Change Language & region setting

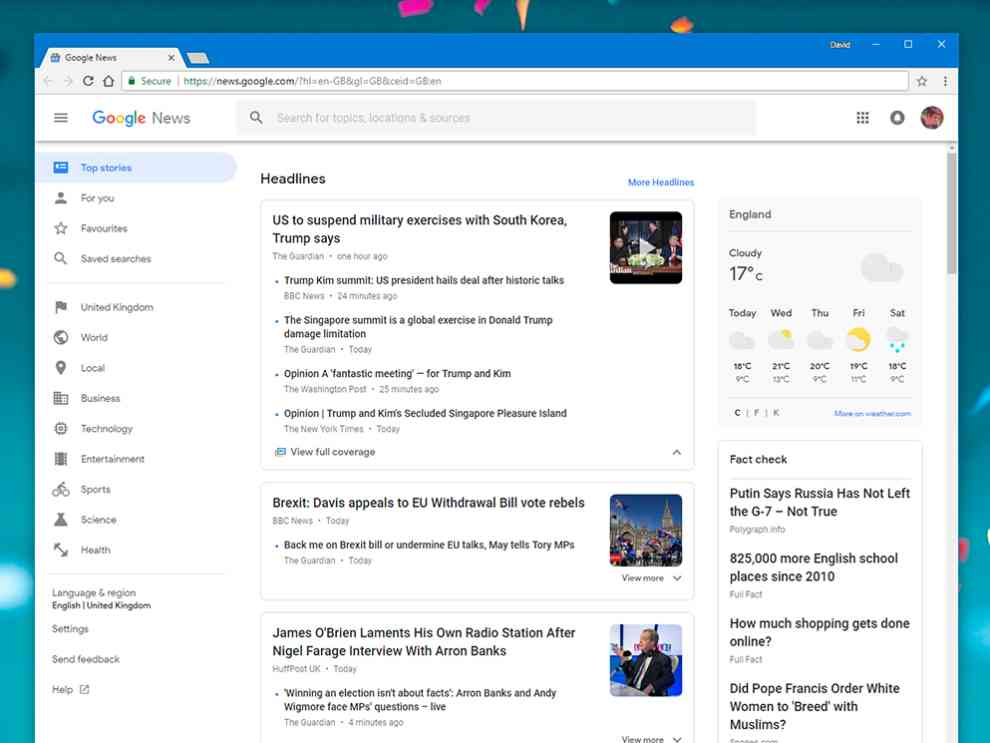coord(101,598)
